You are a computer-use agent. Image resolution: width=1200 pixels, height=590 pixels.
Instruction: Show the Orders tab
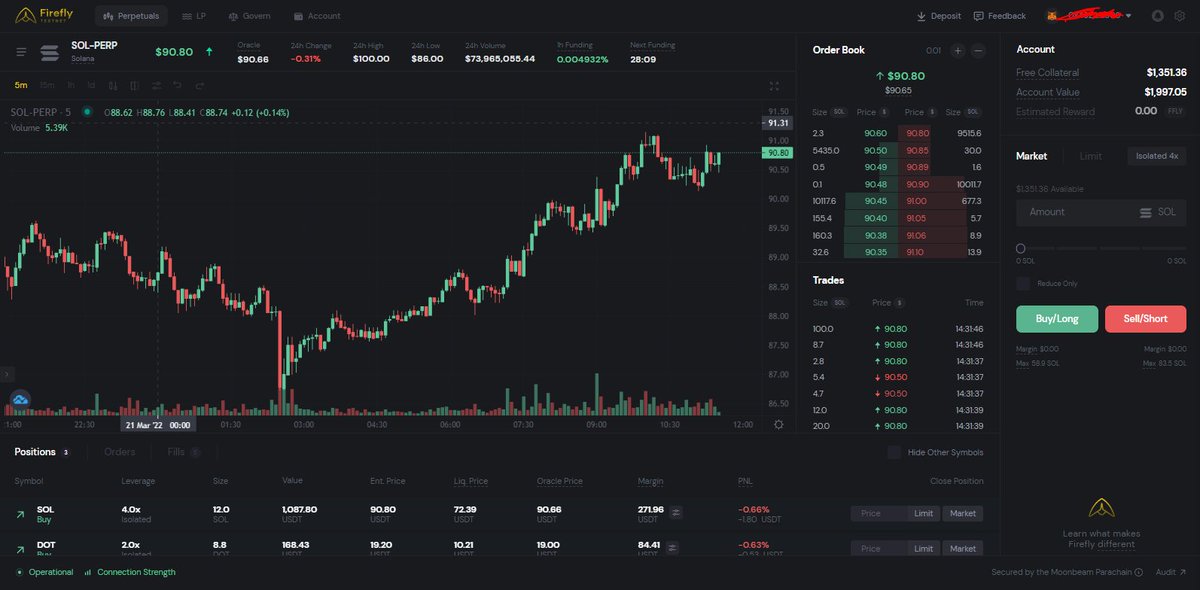[120, 452]
